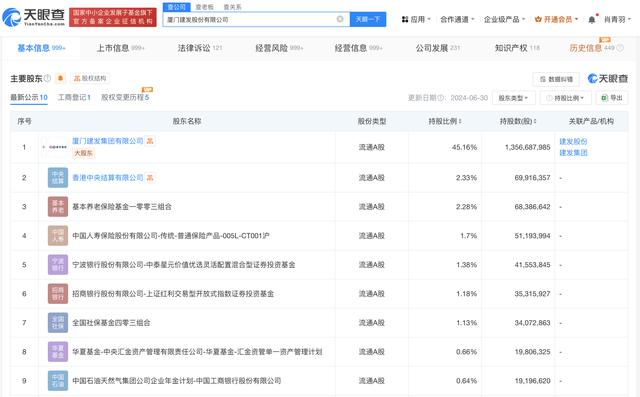Click the equity icon after 厦门建发集团有限公司
This screenshot has width=640, height=397.
(x=150, y=141)
